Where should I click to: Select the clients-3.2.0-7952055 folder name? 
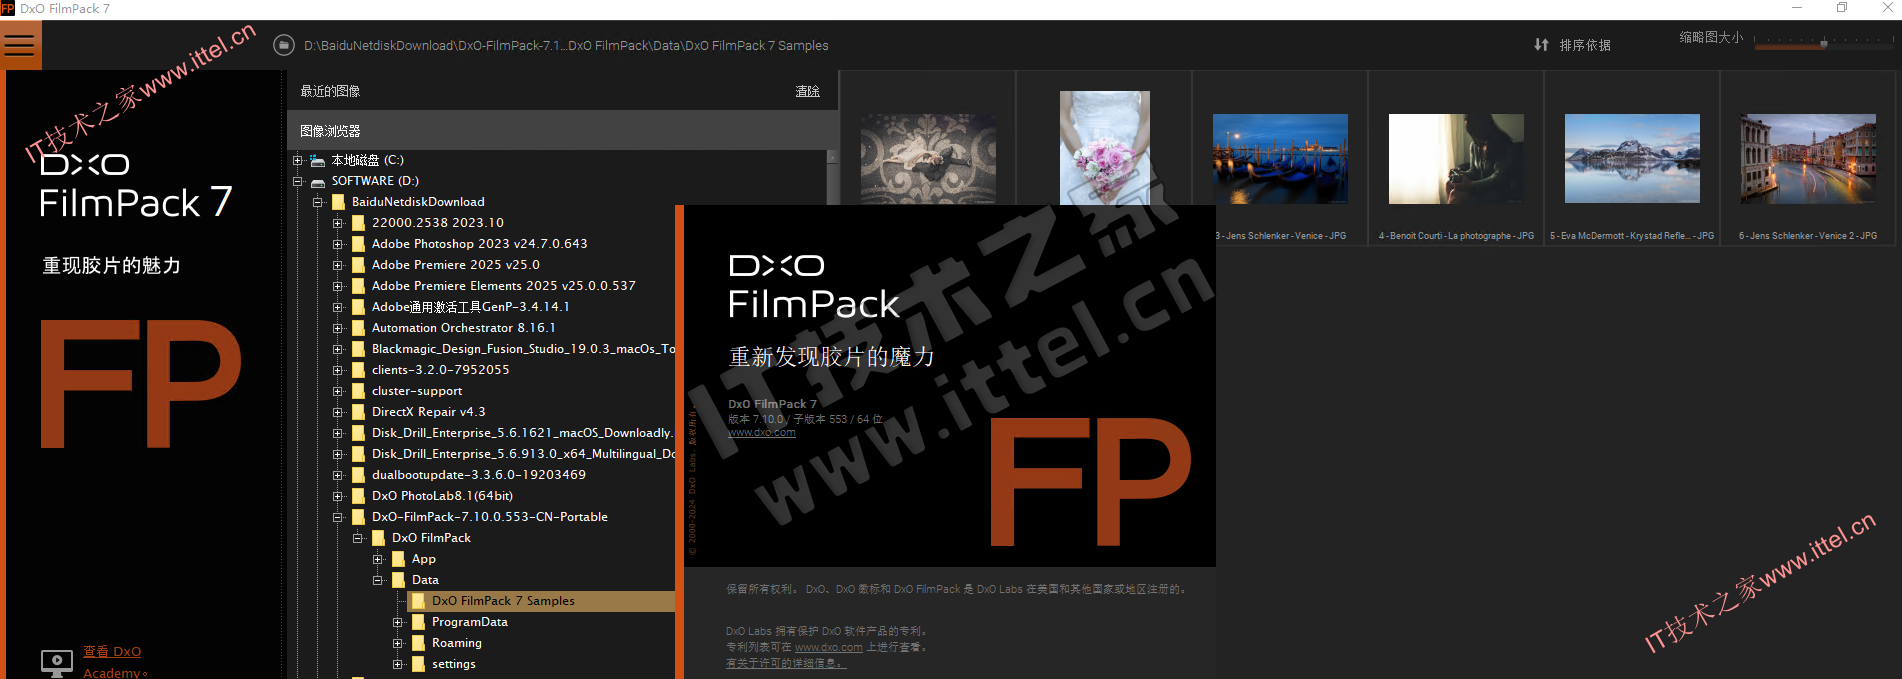pos(440,370)
